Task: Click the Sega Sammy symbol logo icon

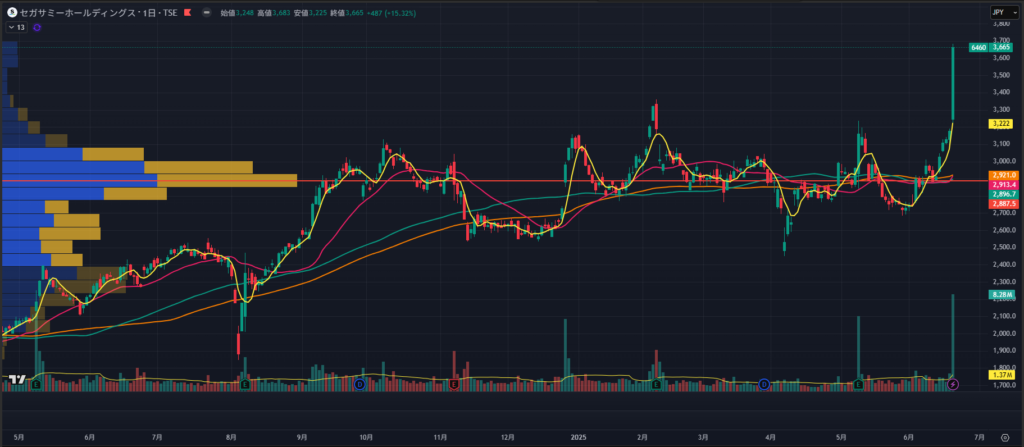Action: 11,12
